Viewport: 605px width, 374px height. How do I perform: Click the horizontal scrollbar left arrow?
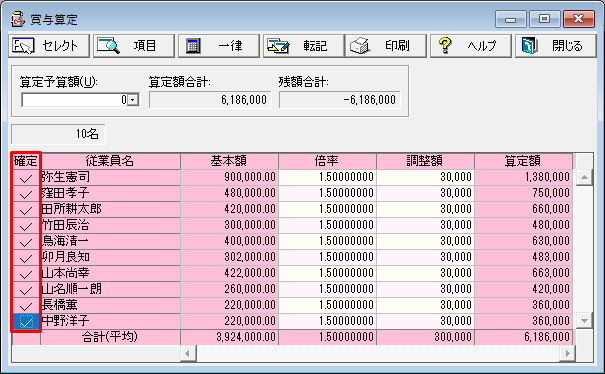point(188,353)
